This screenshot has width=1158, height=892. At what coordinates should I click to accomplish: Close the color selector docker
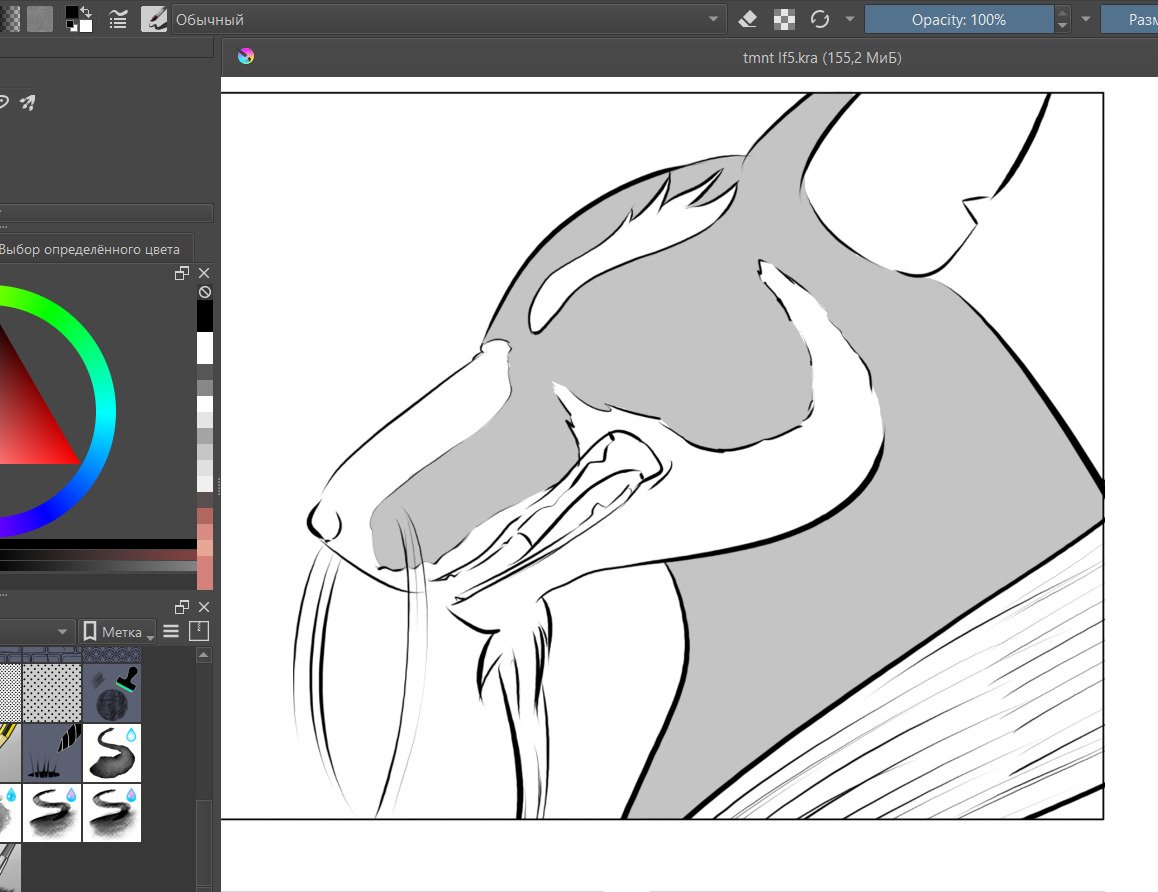(205, 273)
